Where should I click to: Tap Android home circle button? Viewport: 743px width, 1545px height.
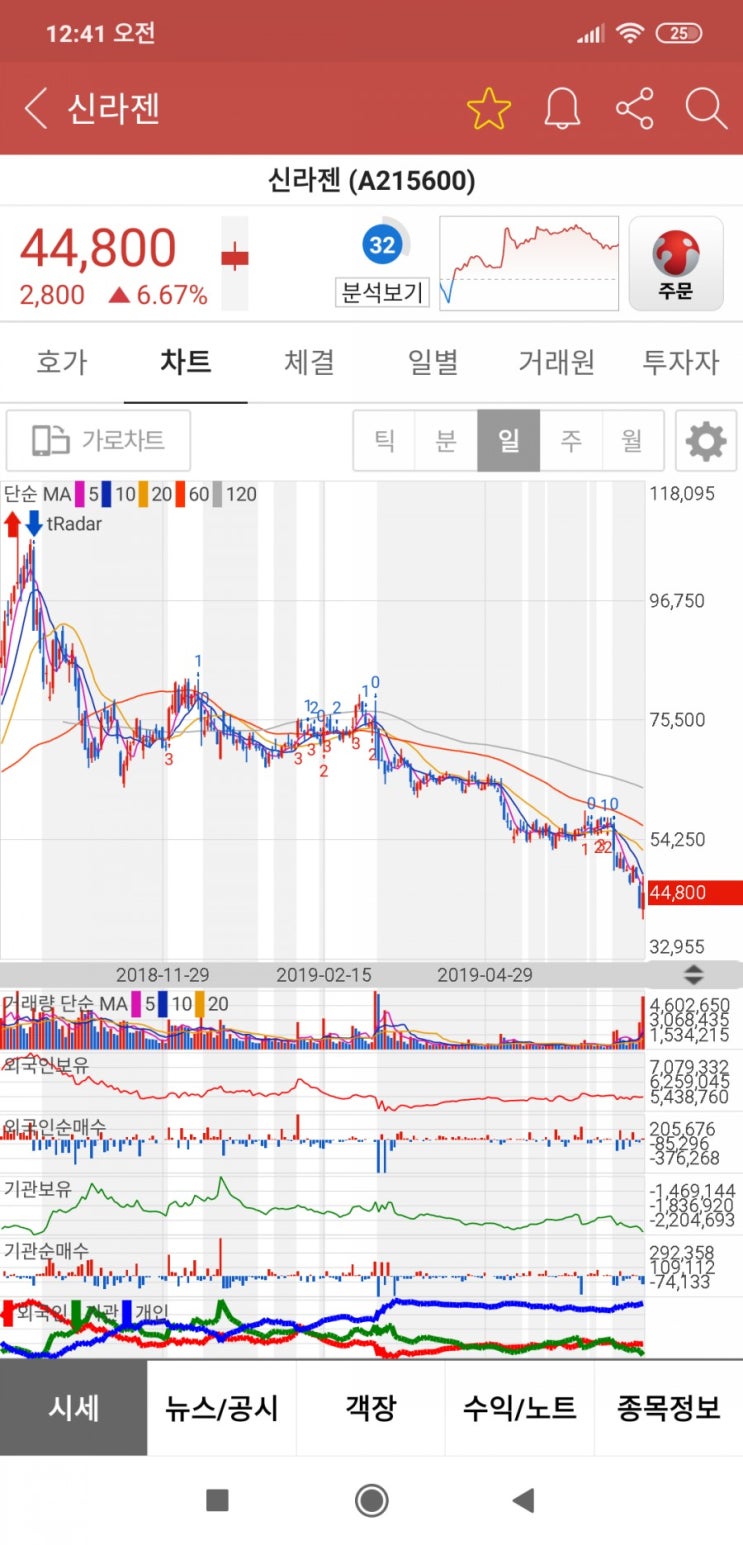371,1500
